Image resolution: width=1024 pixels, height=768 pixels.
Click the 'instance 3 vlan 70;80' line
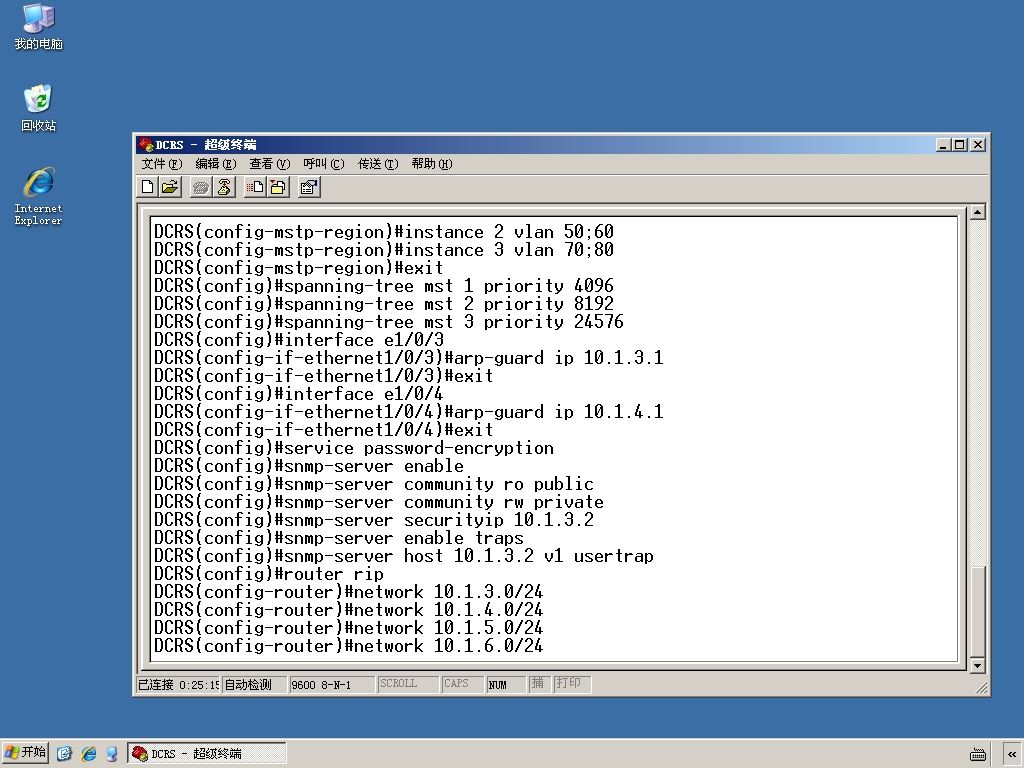384,249
